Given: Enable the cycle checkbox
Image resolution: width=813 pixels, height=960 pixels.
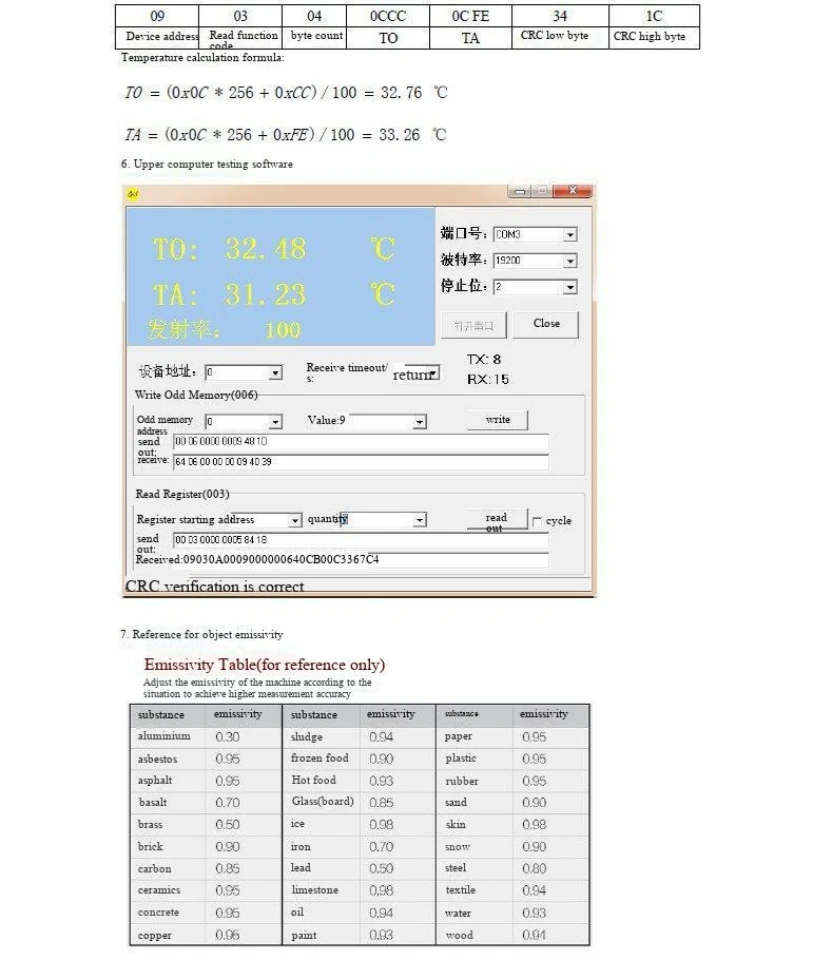Looking at the screenshot, I should (x=537, y=522).
